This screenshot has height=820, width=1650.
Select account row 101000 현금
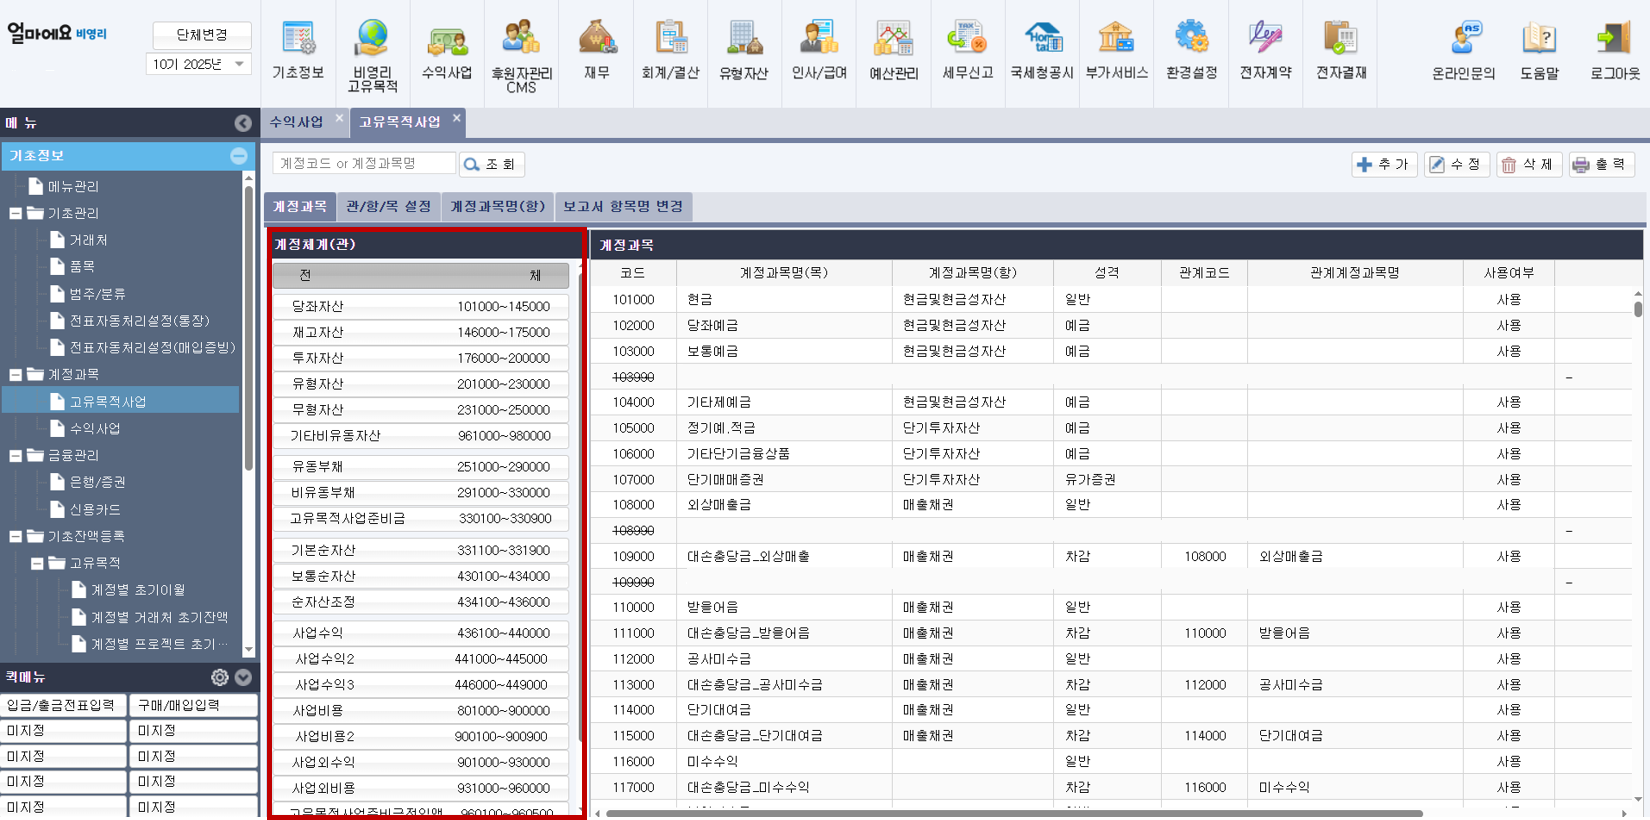1110,299
